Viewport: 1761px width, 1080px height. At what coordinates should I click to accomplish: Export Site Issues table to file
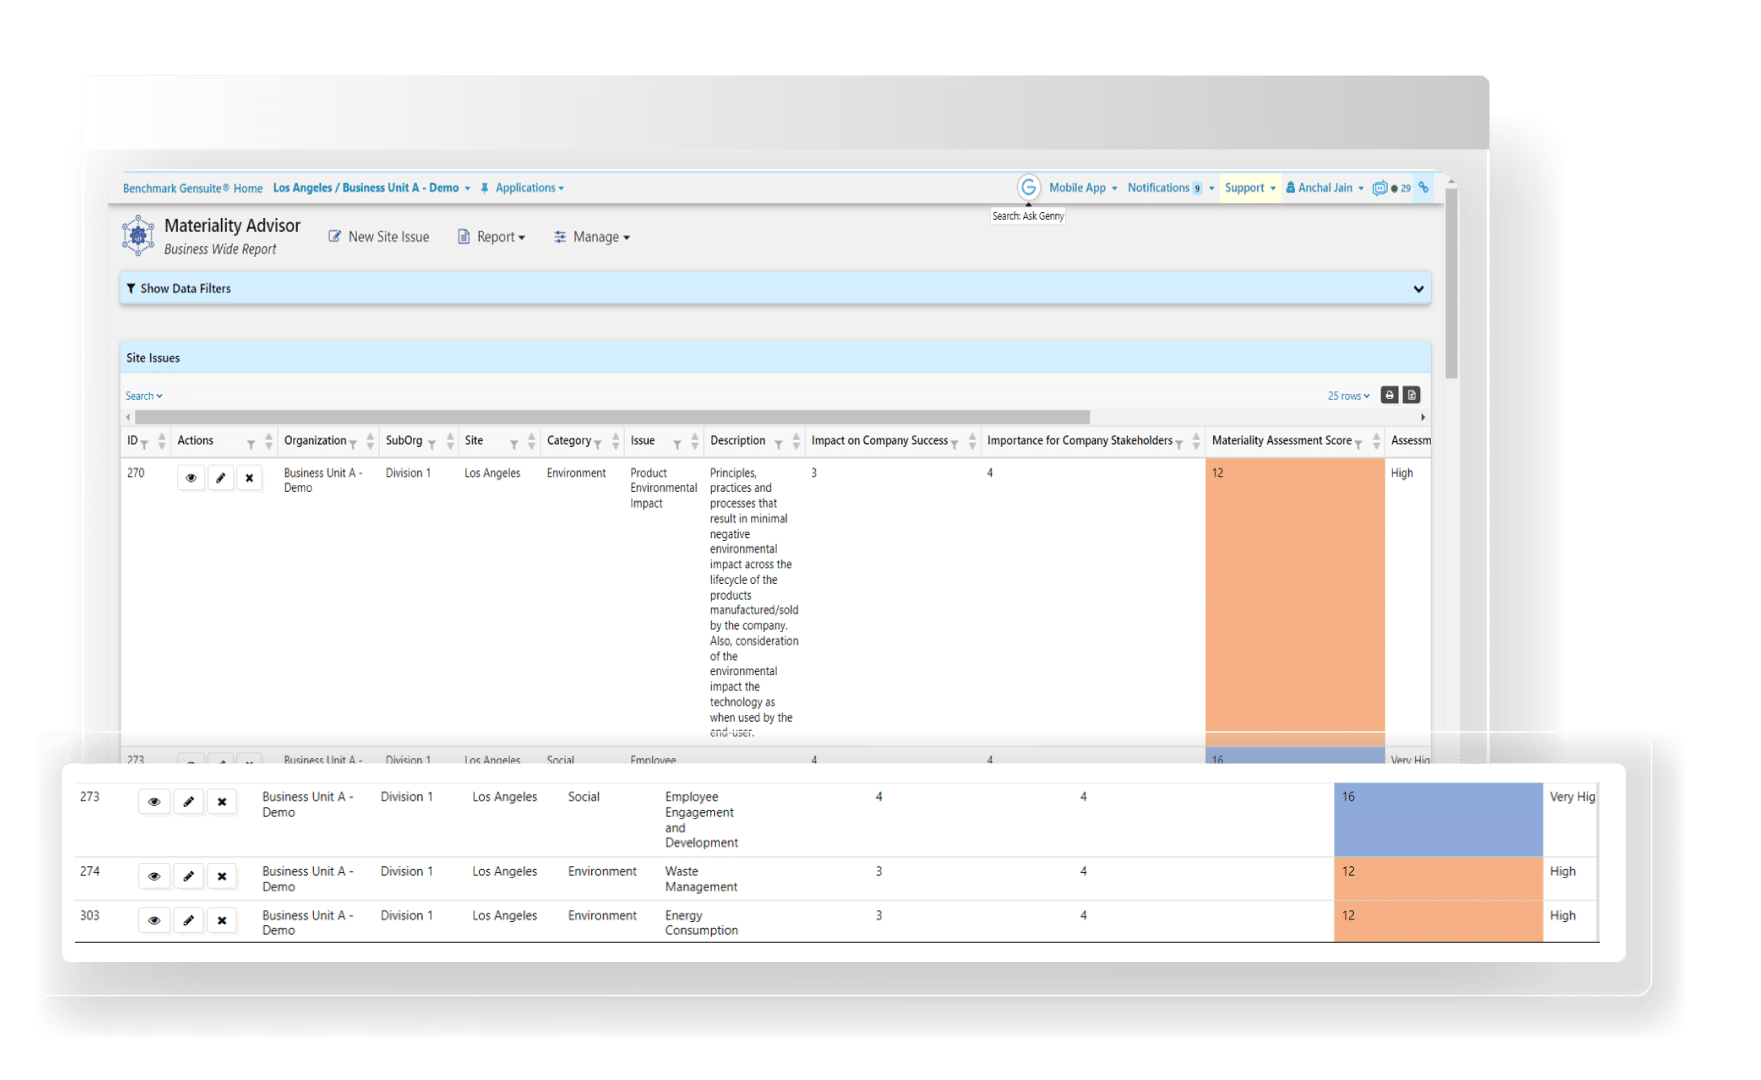click(1412, 395)
